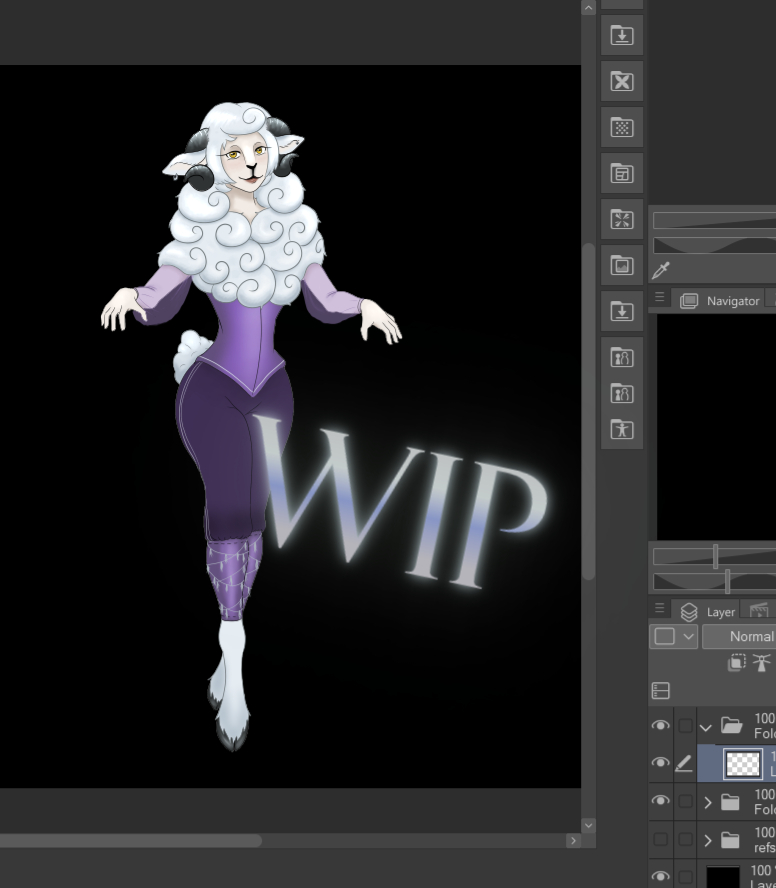Click the layer list display icon

pyautogui.click(x=660, y=691)
